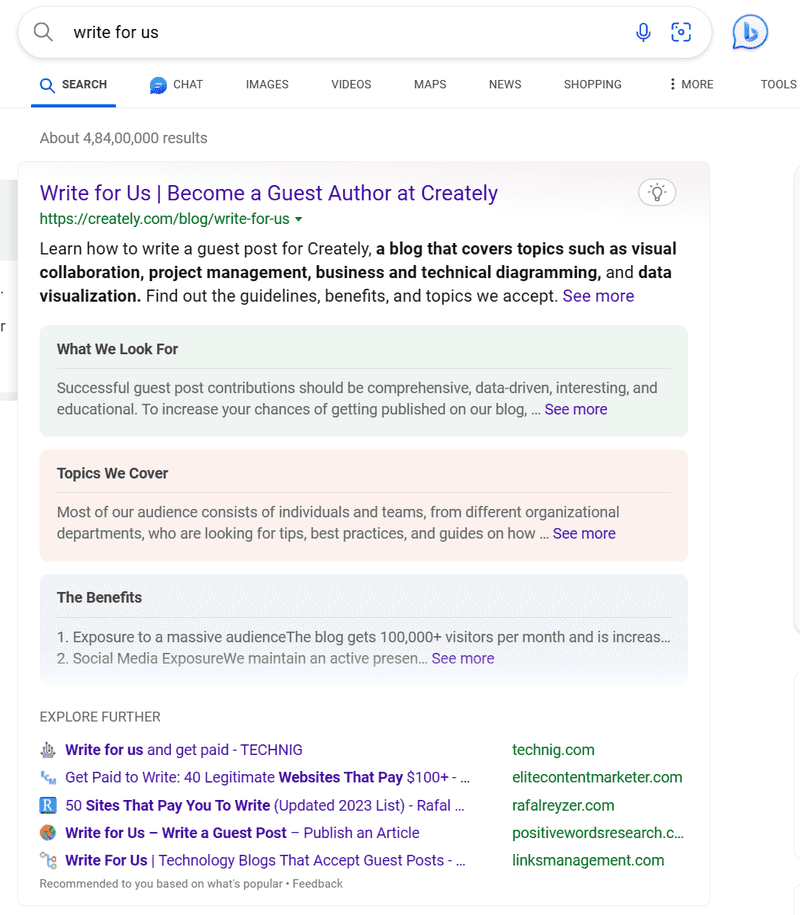
Task: Open the More menu with three dots
Action: tap(691, 85)
